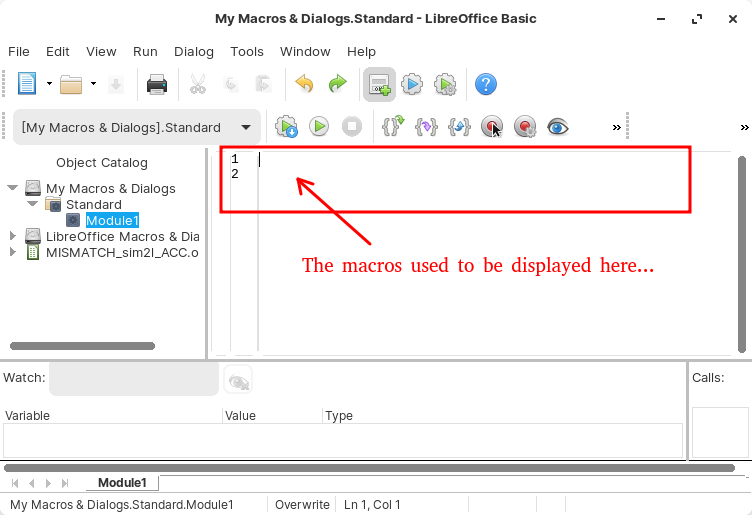
Task: Switch to the Module1 tab at bottom
Action: (x=121, y=483)
